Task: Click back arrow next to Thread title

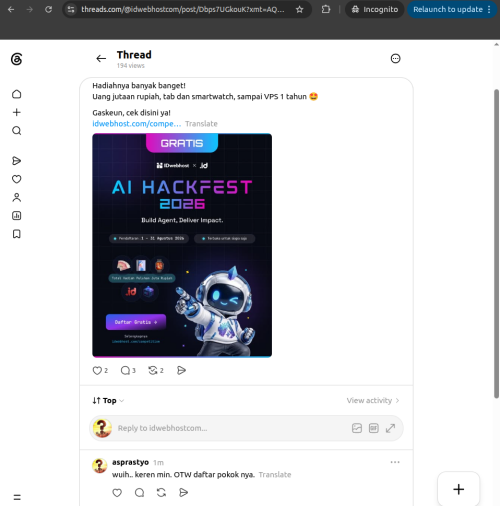Action: pos(101,59)
